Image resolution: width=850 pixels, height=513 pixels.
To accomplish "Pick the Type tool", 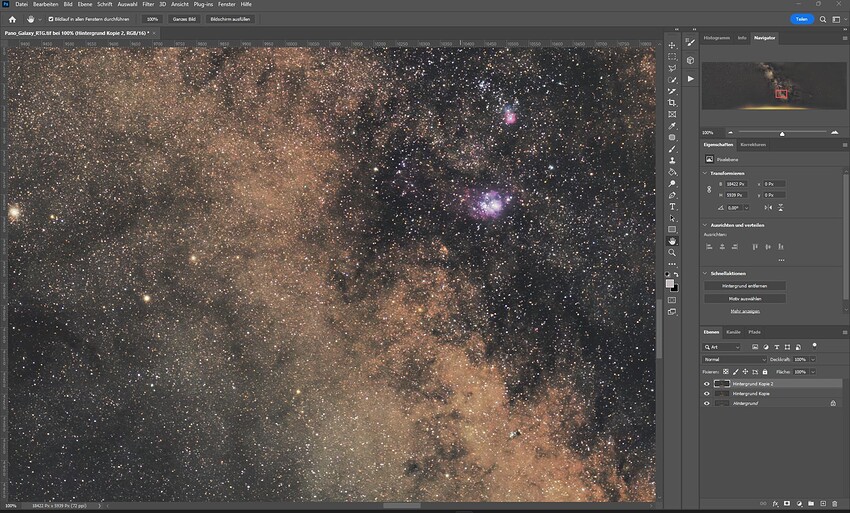I will click(x=672, y=207).
